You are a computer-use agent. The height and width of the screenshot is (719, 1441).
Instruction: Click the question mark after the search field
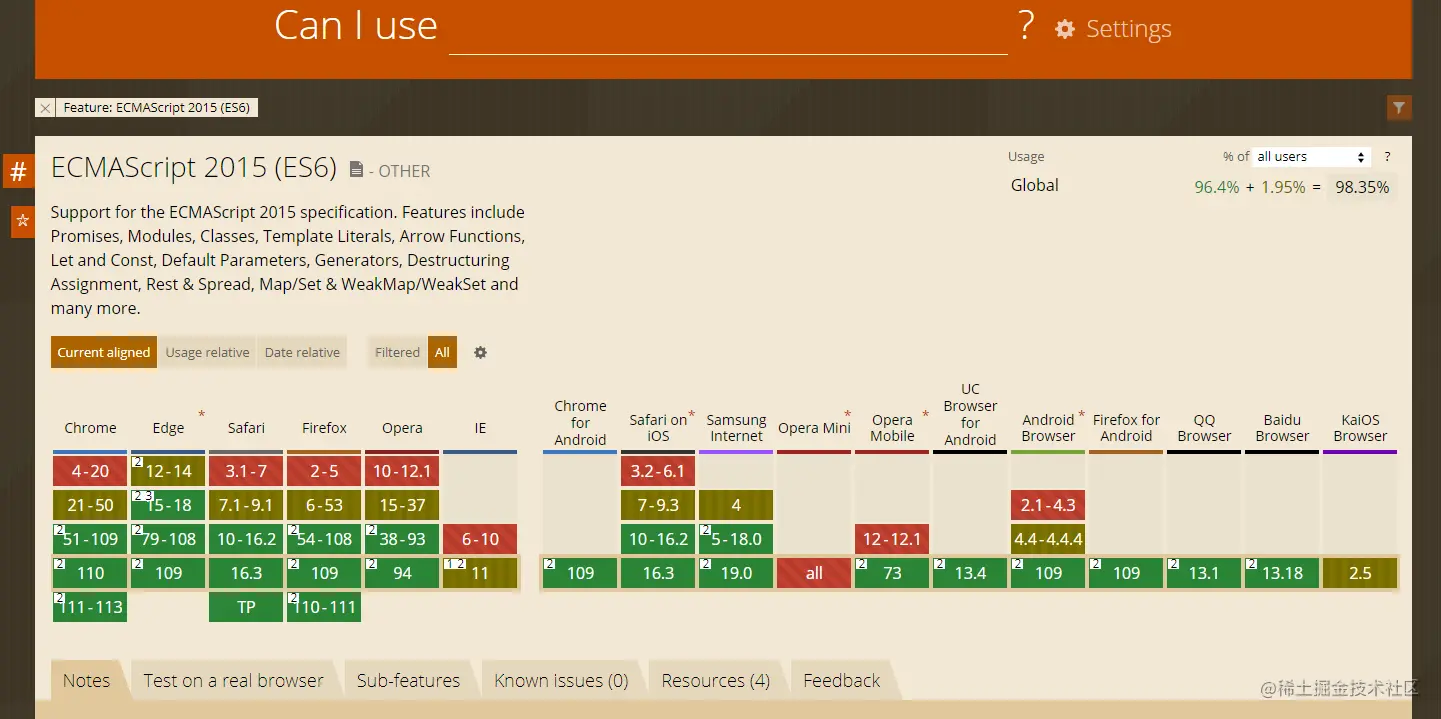[x=1026, y=26]
